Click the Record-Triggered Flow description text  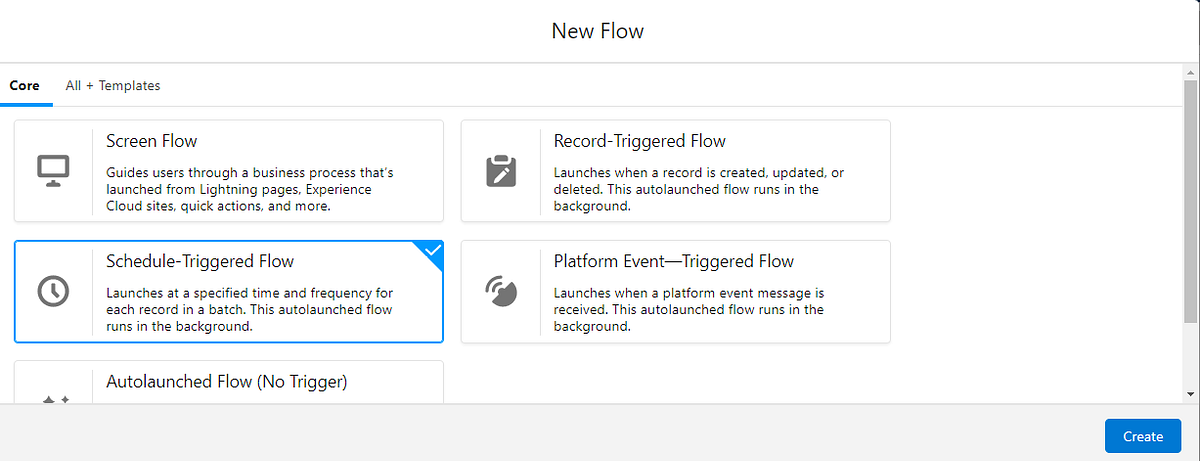[699, 190]
